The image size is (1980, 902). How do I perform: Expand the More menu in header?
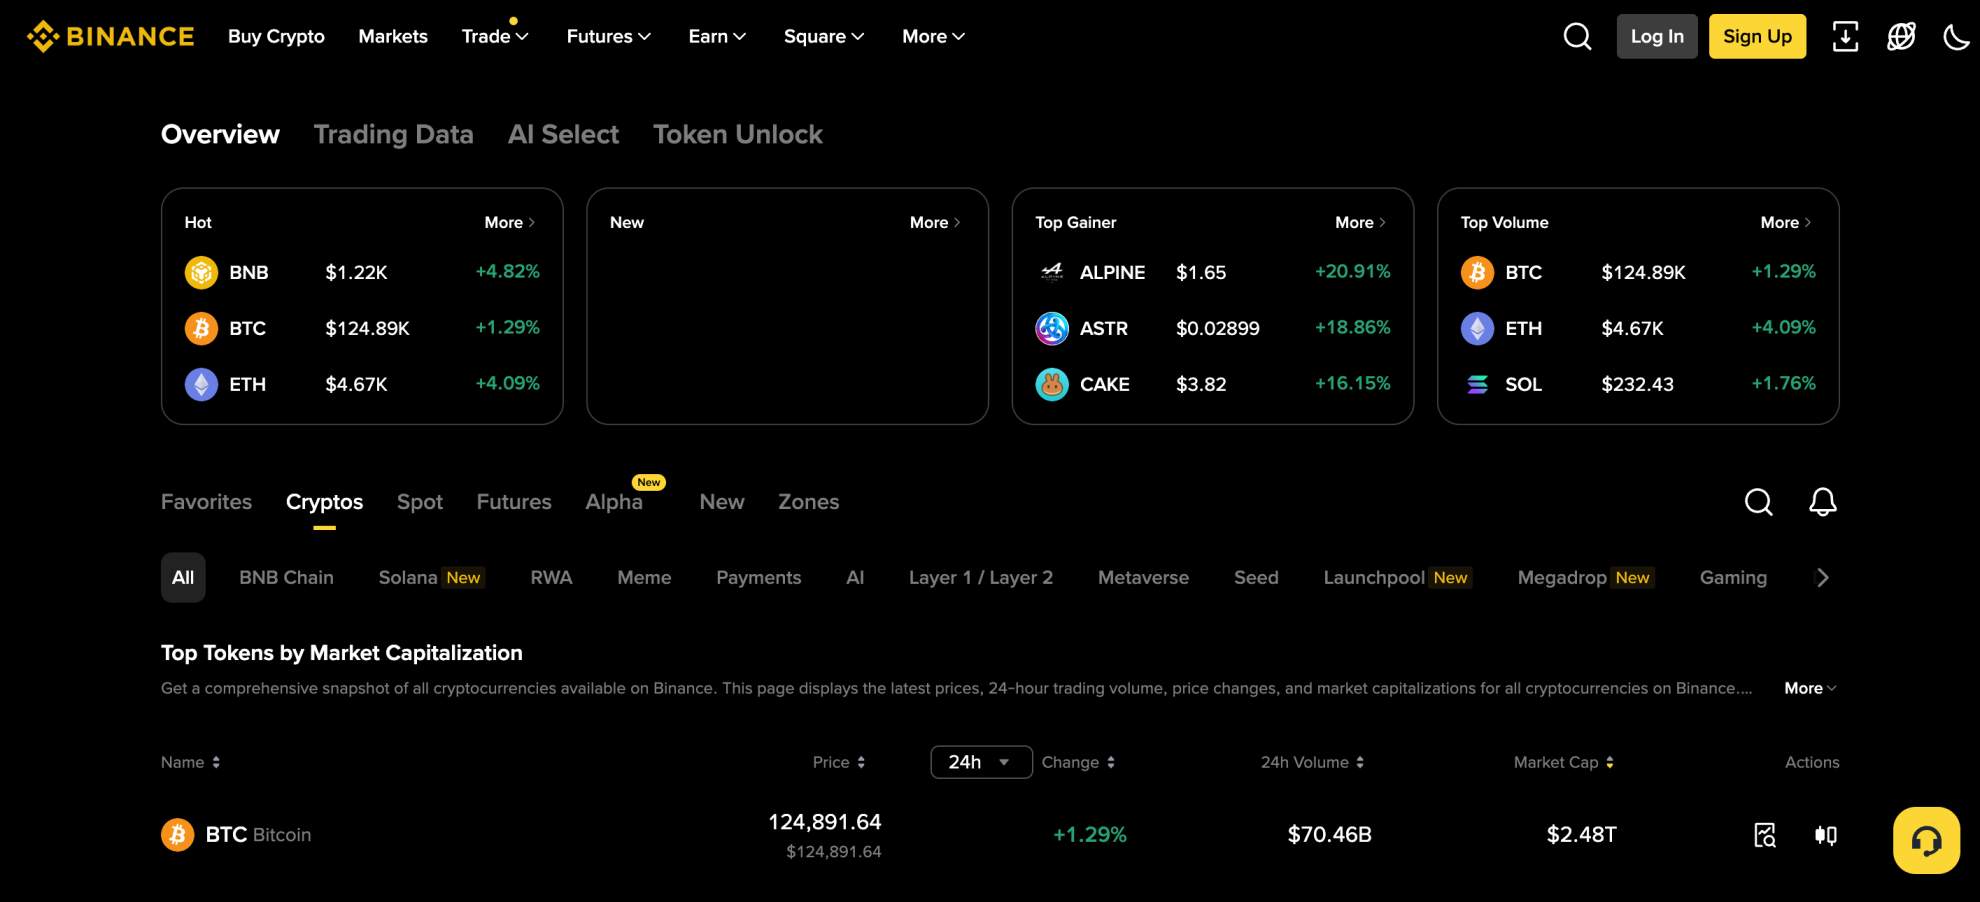tap(933, 36)
